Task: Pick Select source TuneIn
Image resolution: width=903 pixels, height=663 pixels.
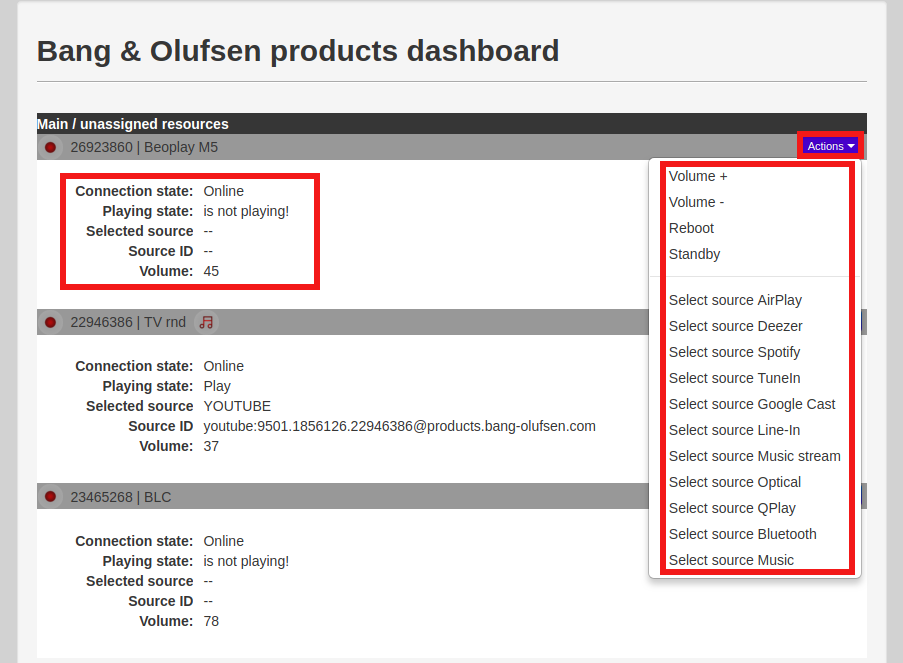Action: pos(734,378)
